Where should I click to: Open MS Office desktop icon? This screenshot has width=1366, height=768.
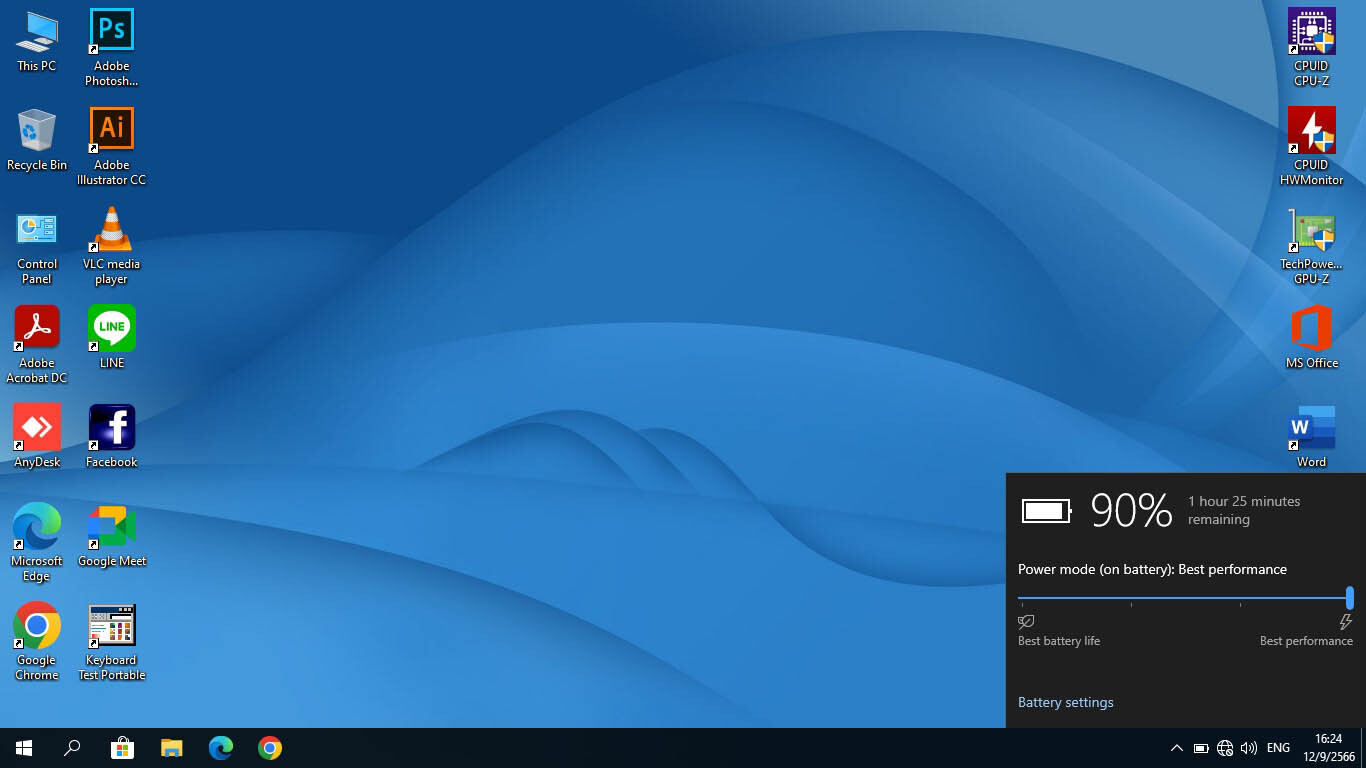click(1311, 338)
